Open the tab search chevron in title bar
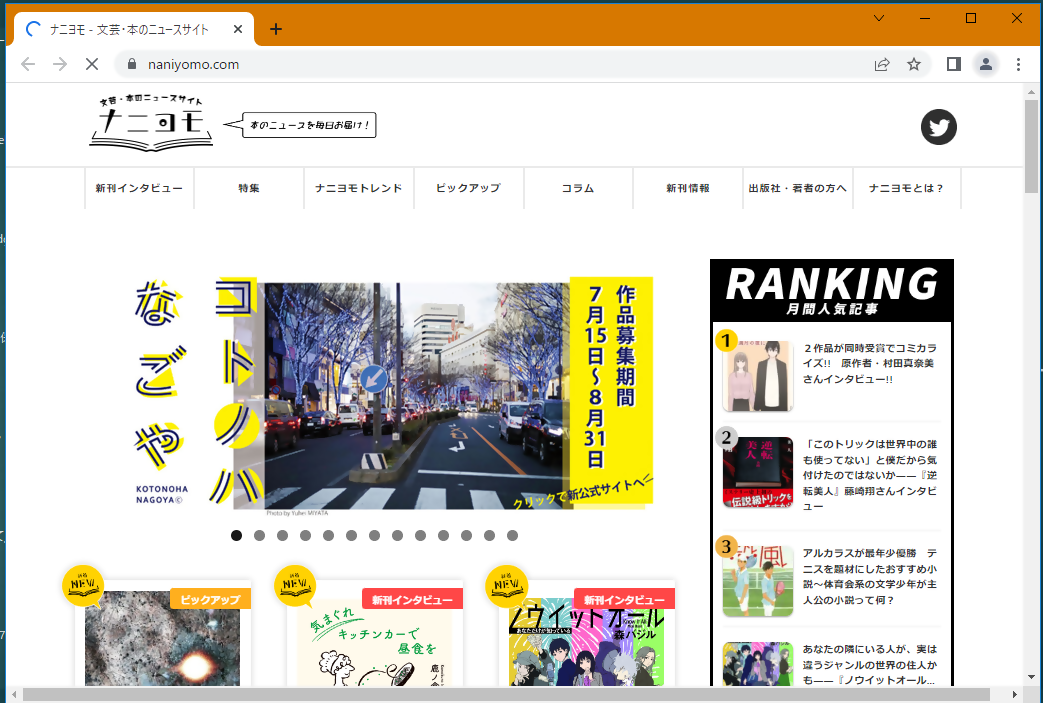This screenshot has width=1043, height=703. [879, 18]
